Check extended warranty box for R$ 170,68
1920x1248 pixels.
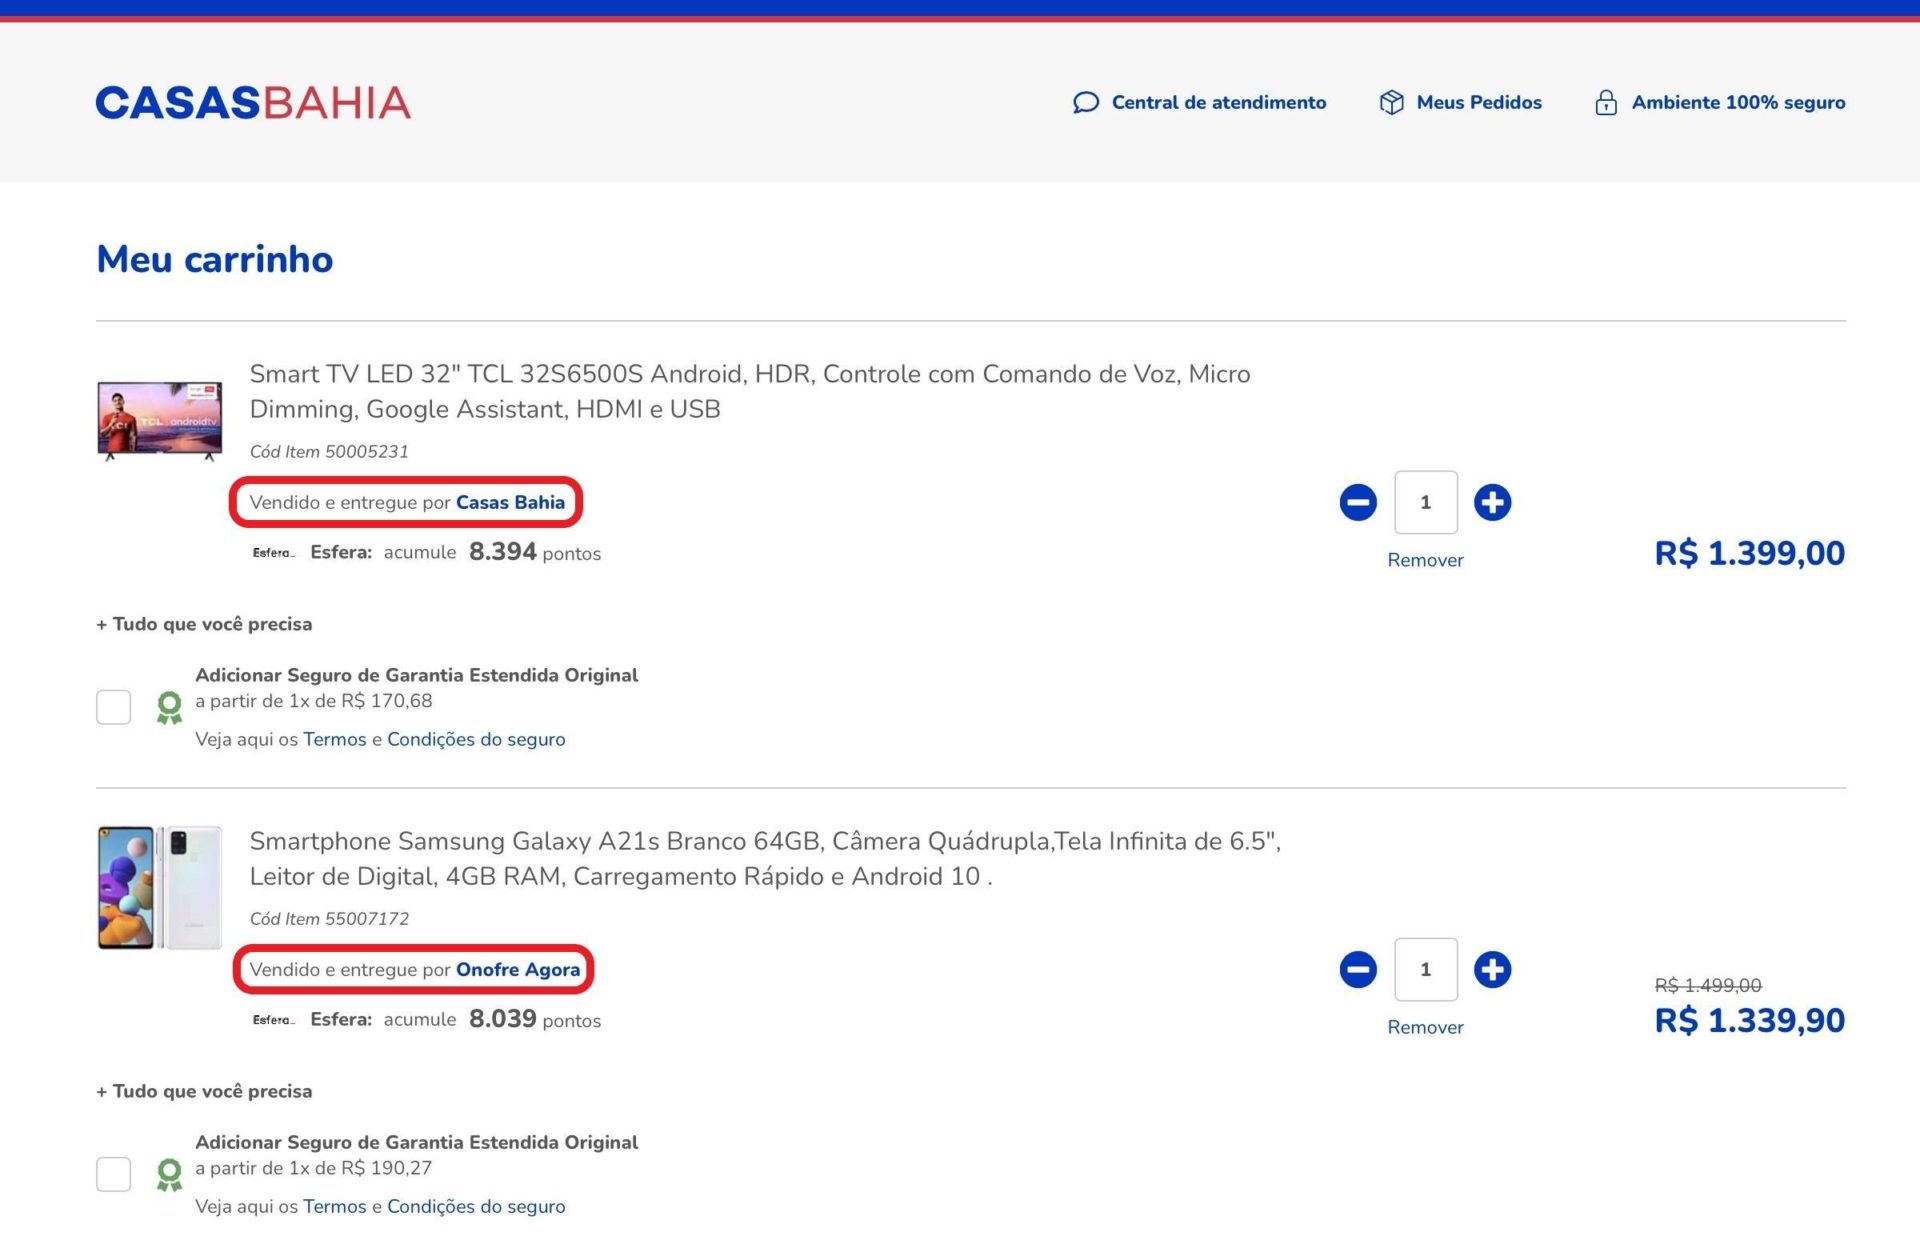coord(113,707)
